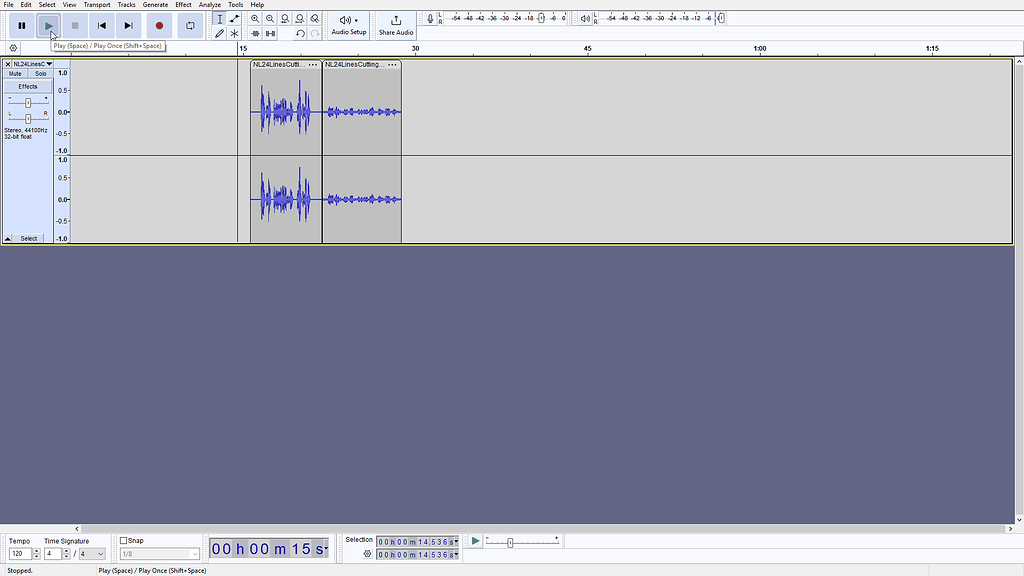This screenshot has width=1024, height=576.
Task: Click the track Select button
Action: [x=29, y=238]
